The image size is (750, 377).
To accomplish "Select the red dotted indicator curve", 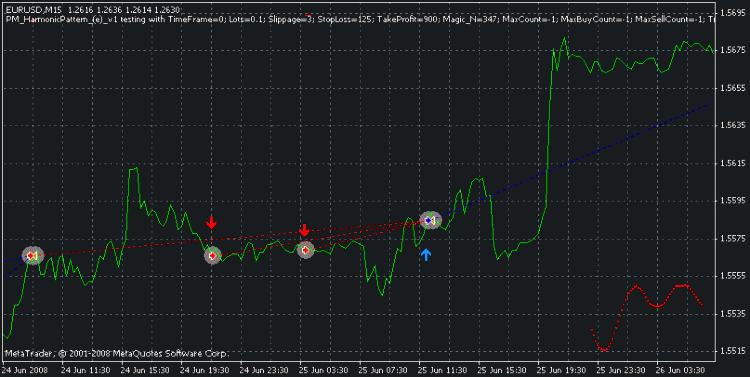I will [647, 317].
